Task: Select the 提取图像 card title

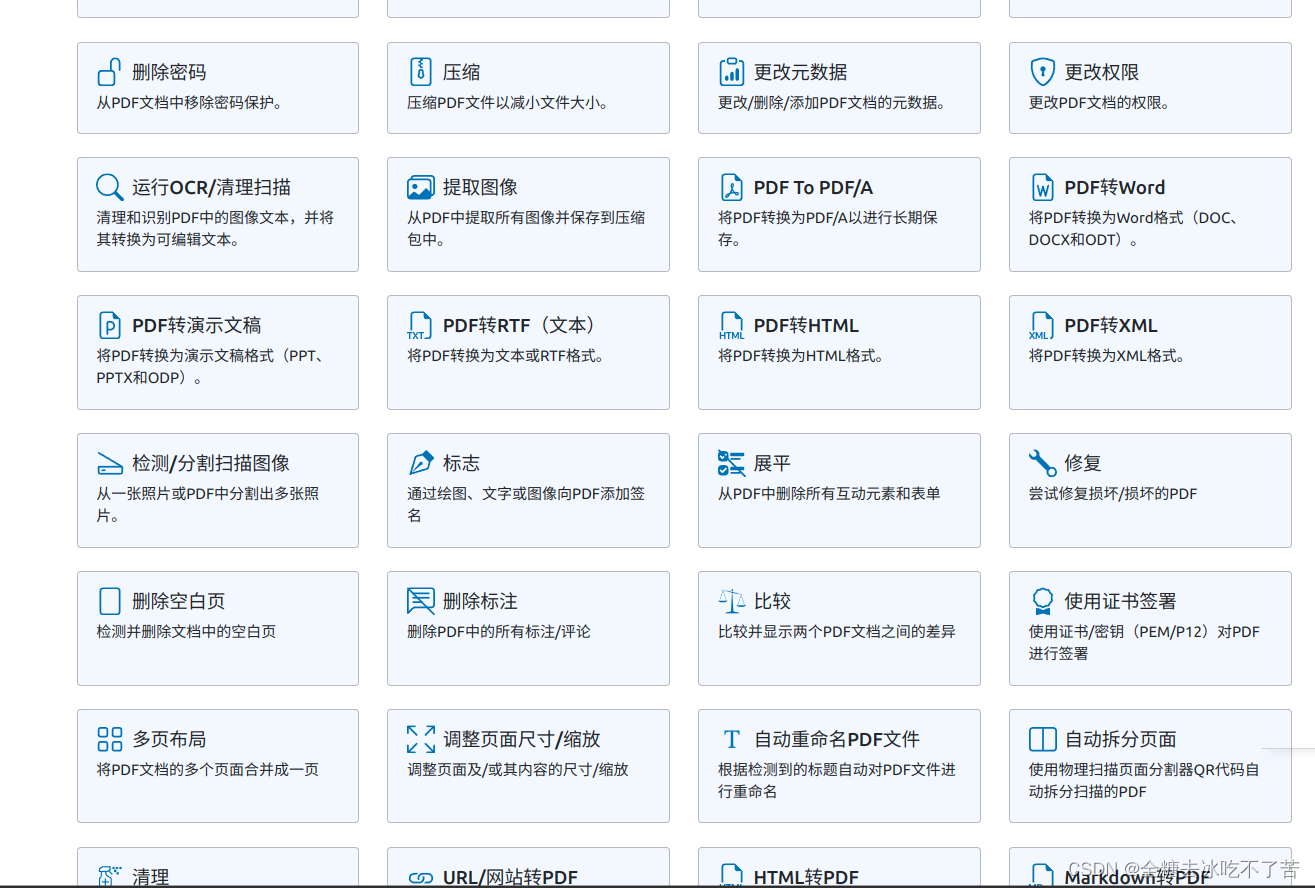Action: point(480,187)
